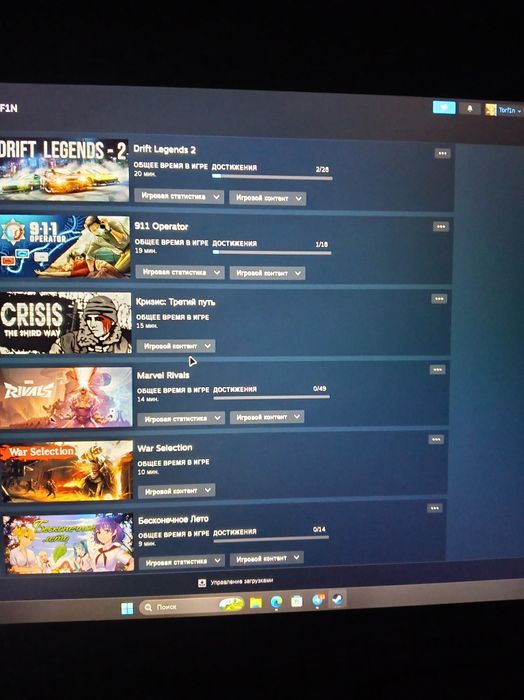Expand Игровая статистика for Drift Legends 2
Viewport: 524px width, 700px height.
179,196
